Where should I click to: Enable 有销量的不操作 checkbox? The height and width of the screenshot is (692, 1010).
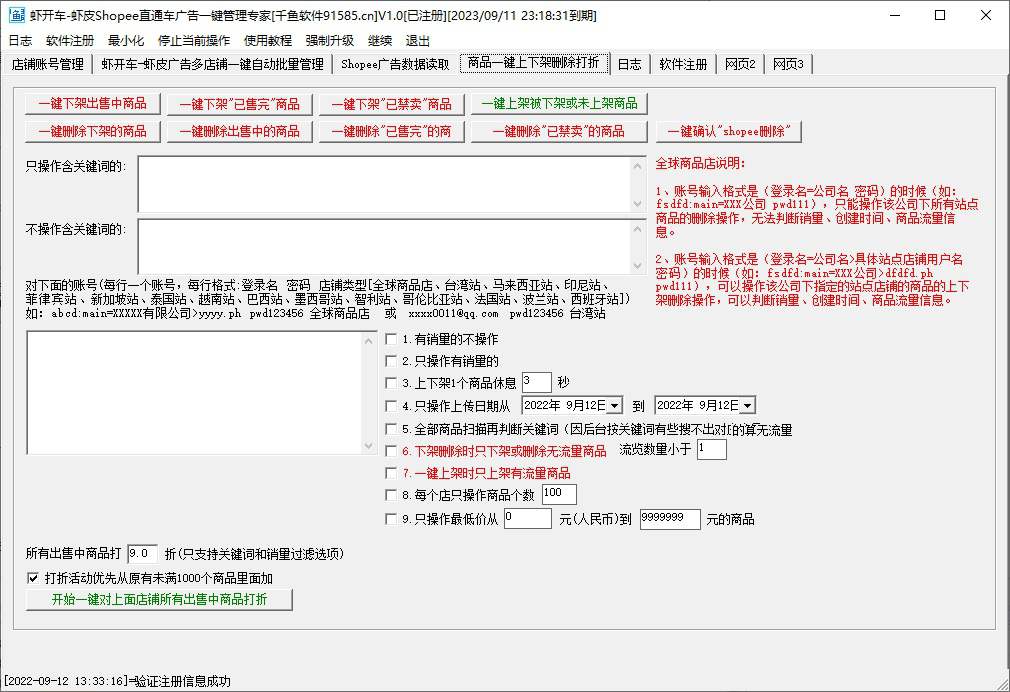tap(391, 339)
